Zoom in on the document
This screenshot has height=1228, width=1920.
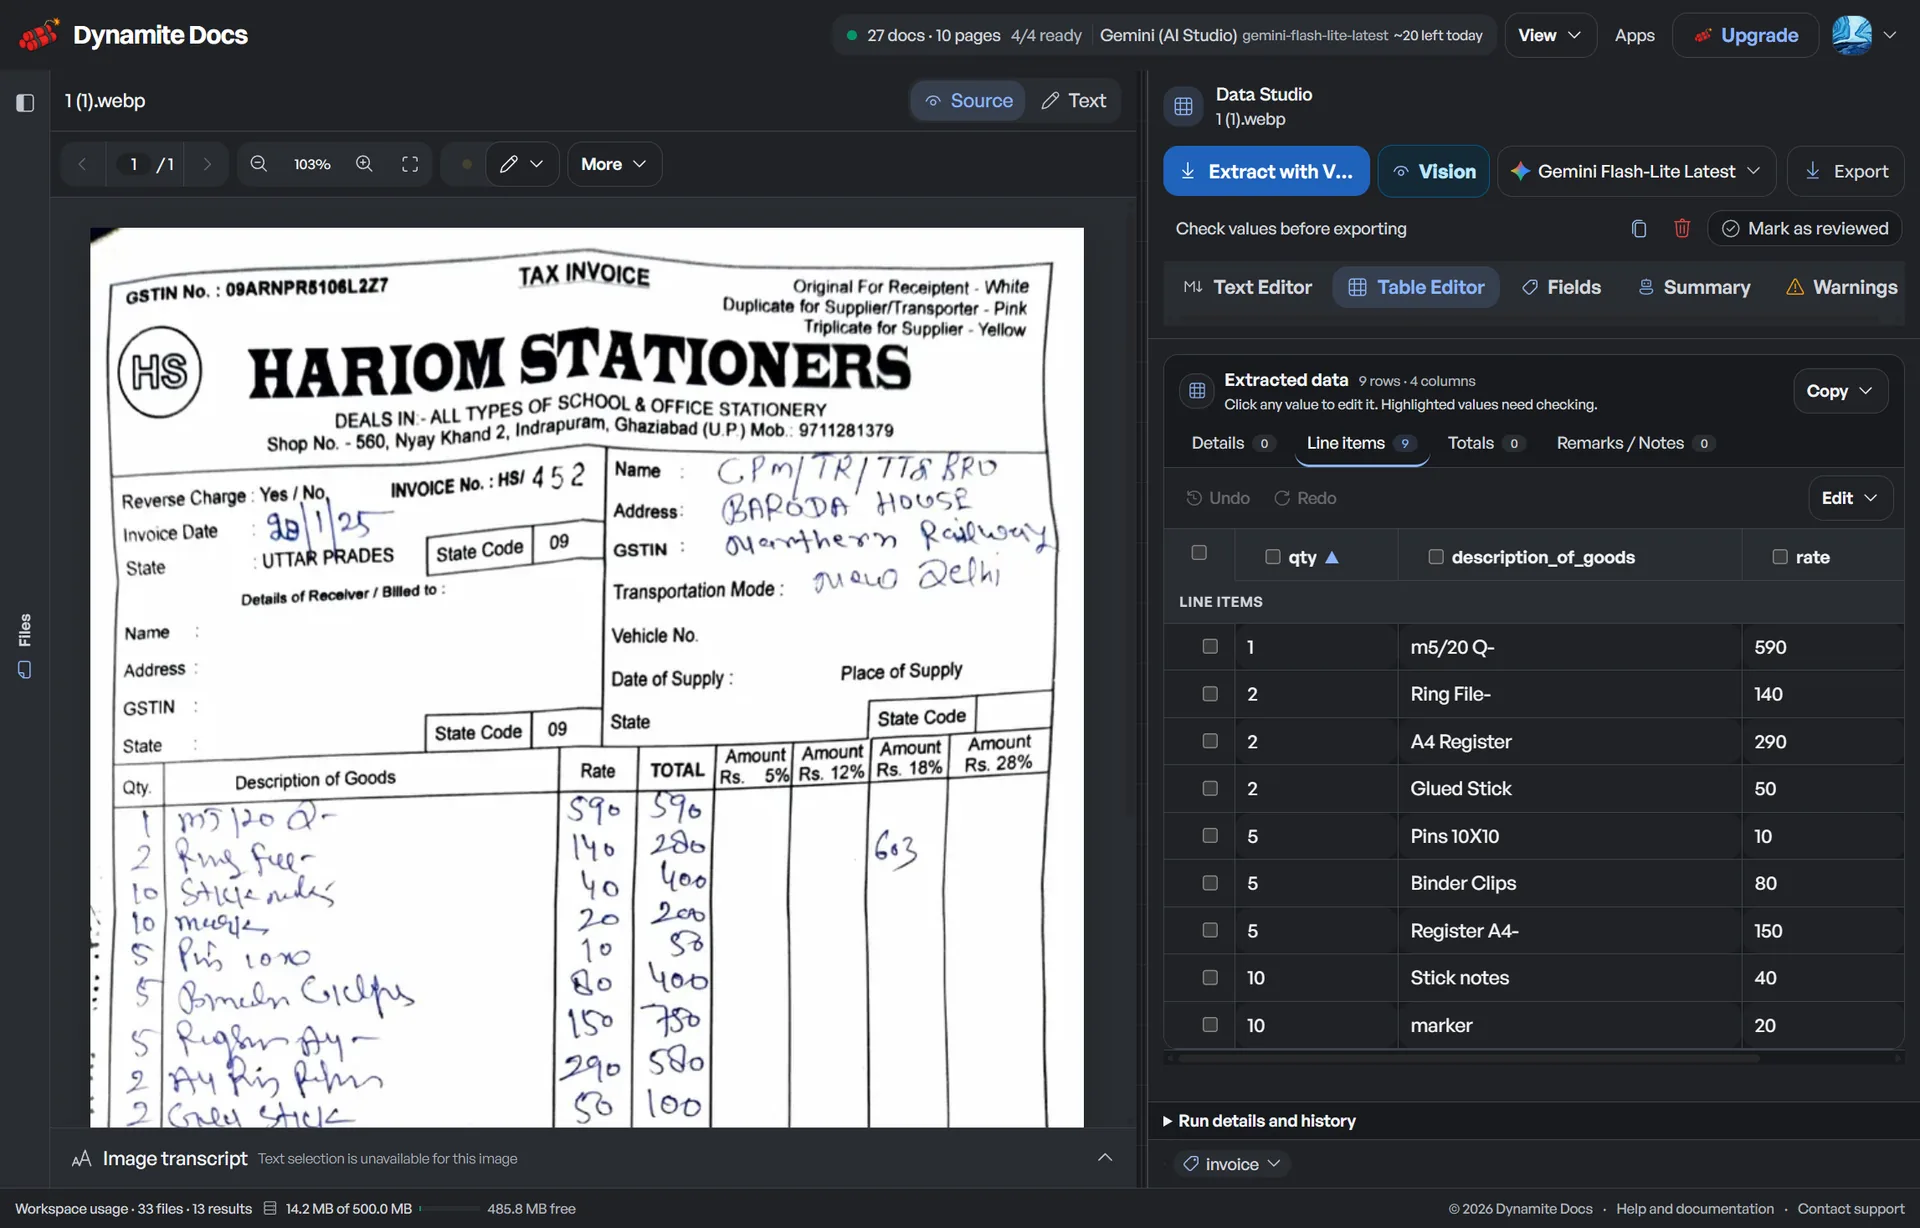(364, 164)
